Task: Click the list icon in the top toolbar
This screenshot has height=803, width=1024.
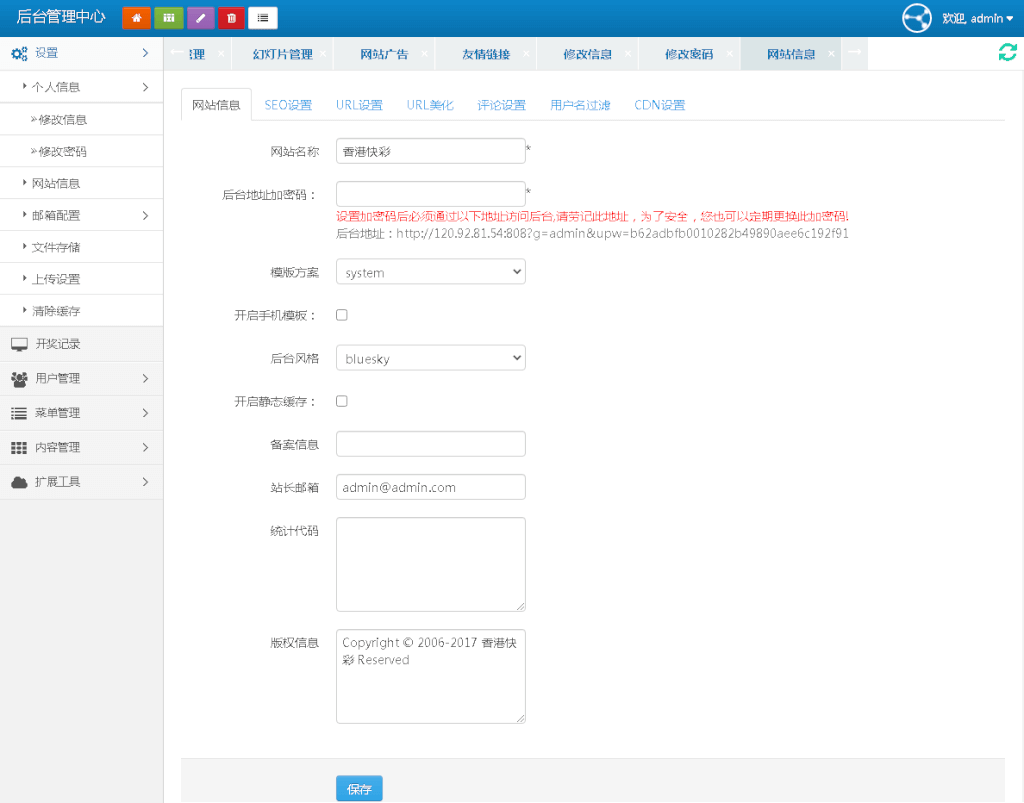Action: tap(262, 18)
